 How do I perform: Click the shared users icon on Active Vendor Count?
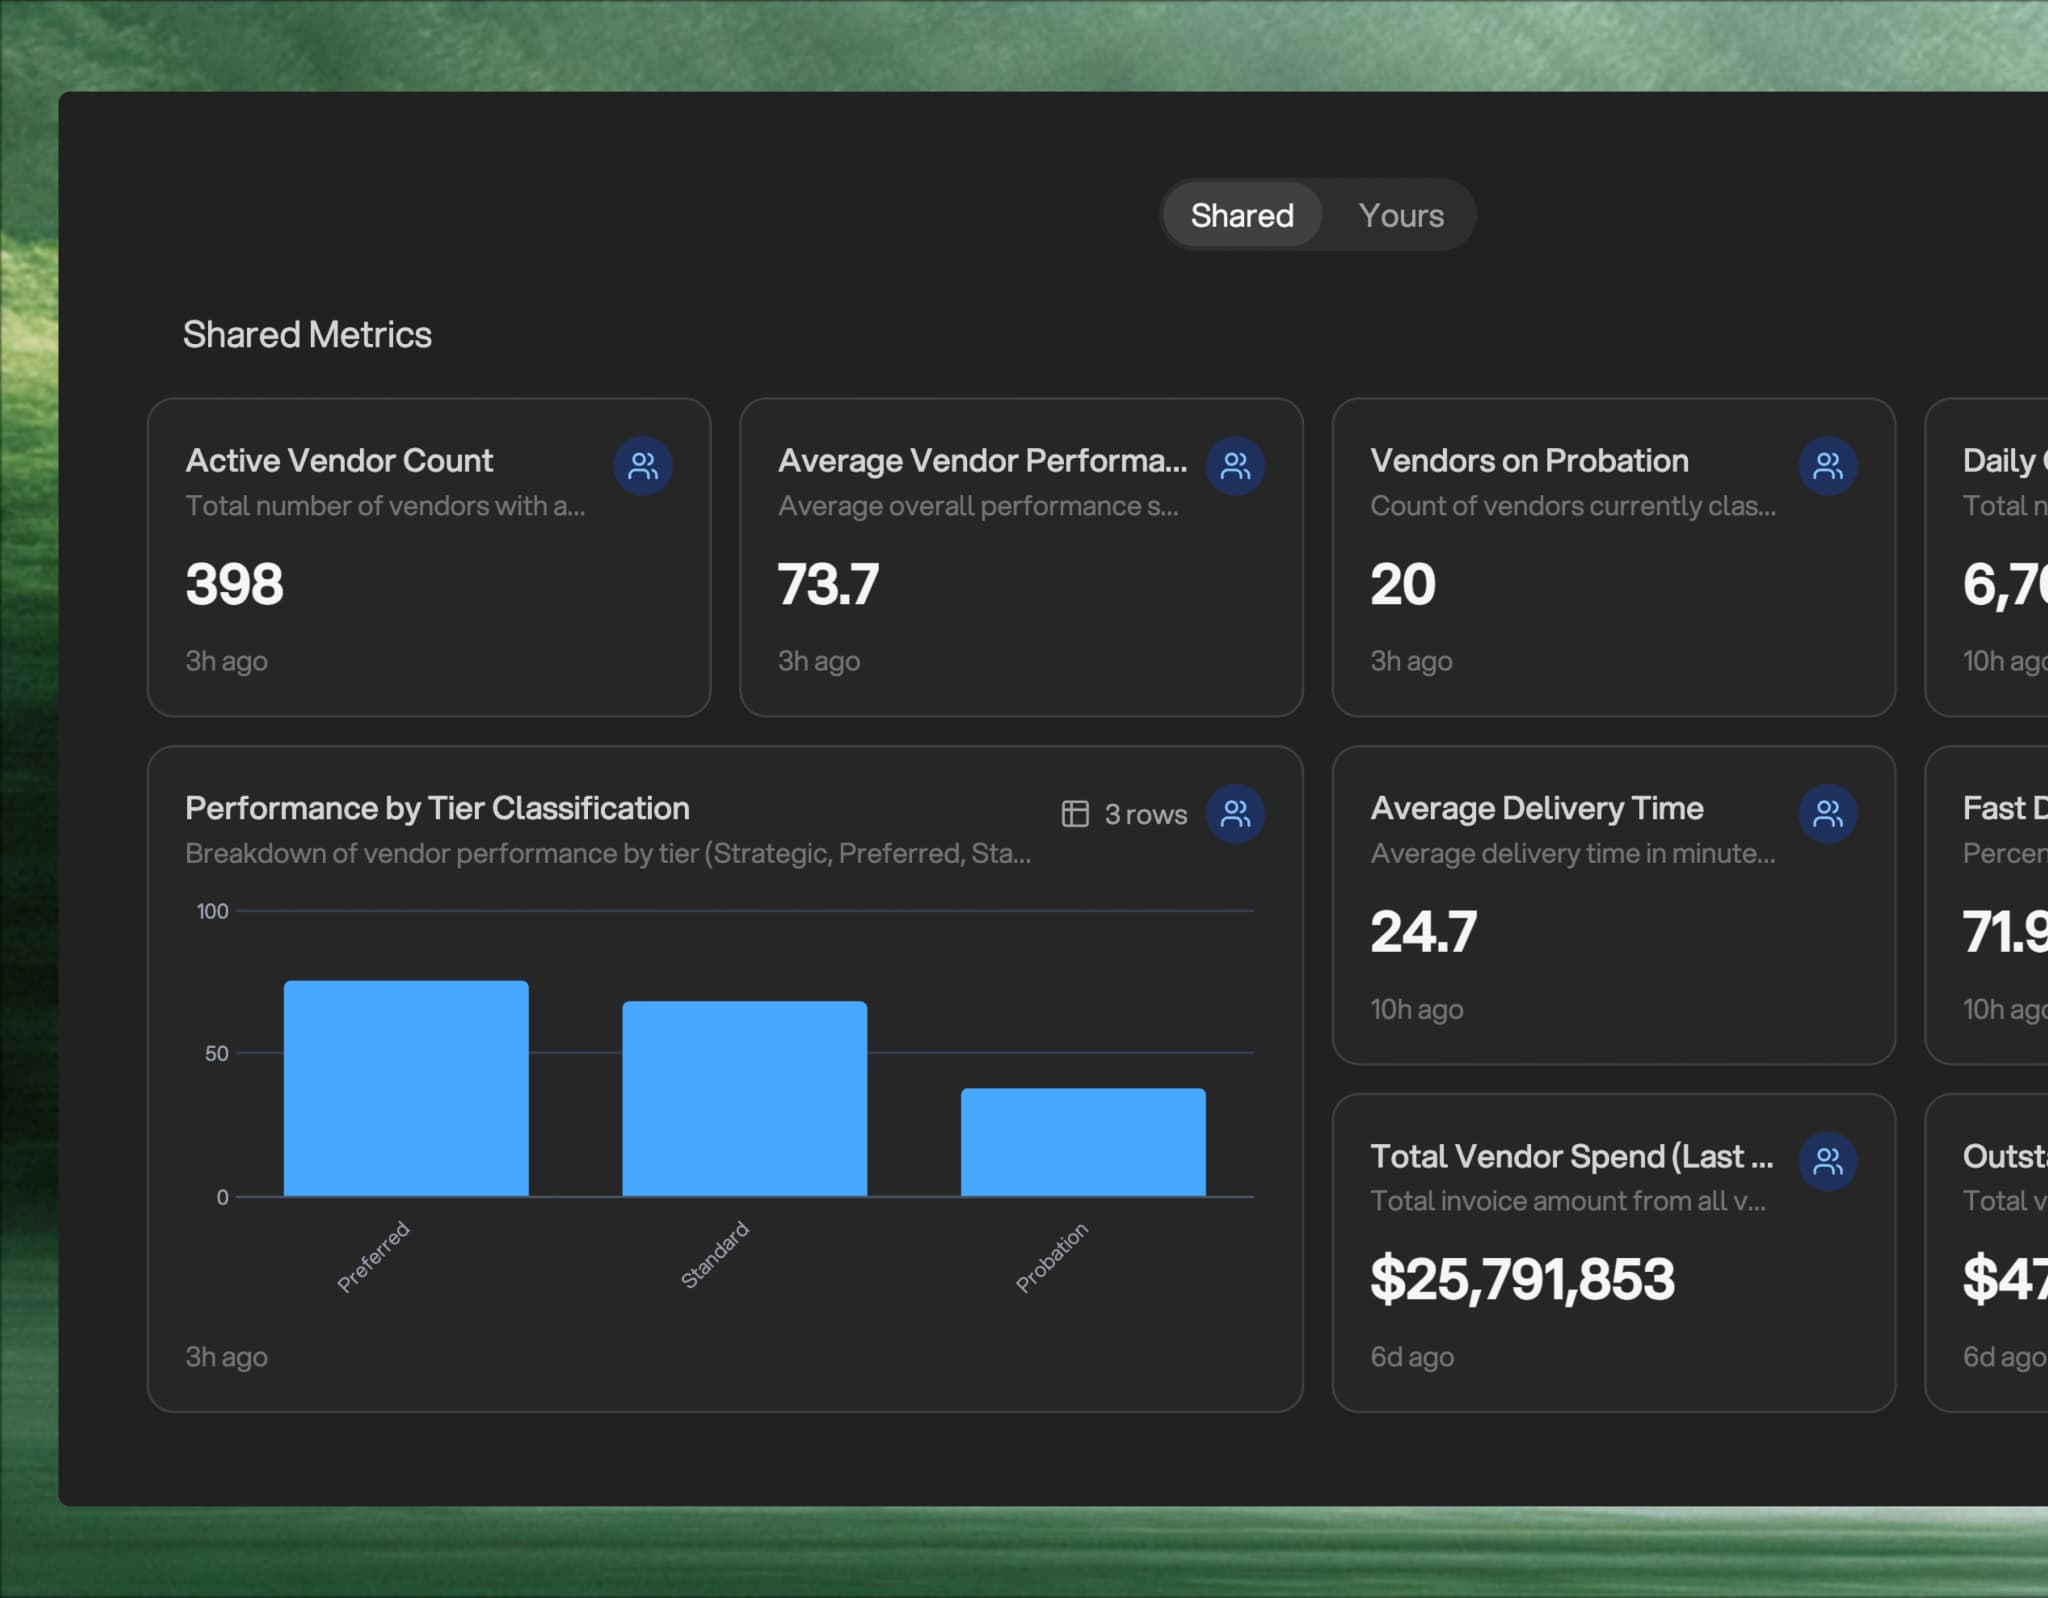coord(643,466)
